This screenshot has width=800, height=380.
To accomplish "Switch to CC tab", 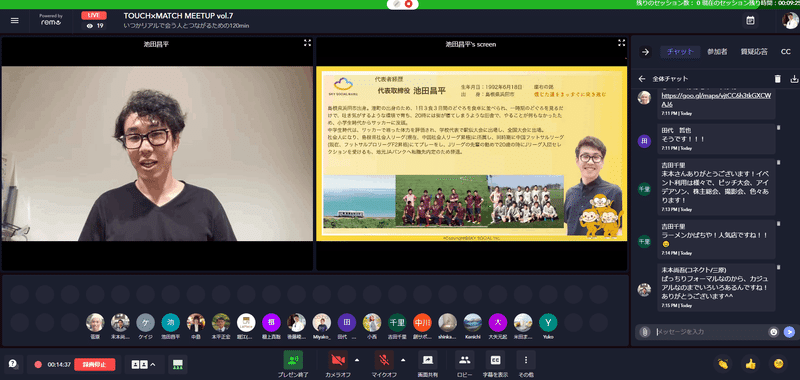I will click(786, 52).
